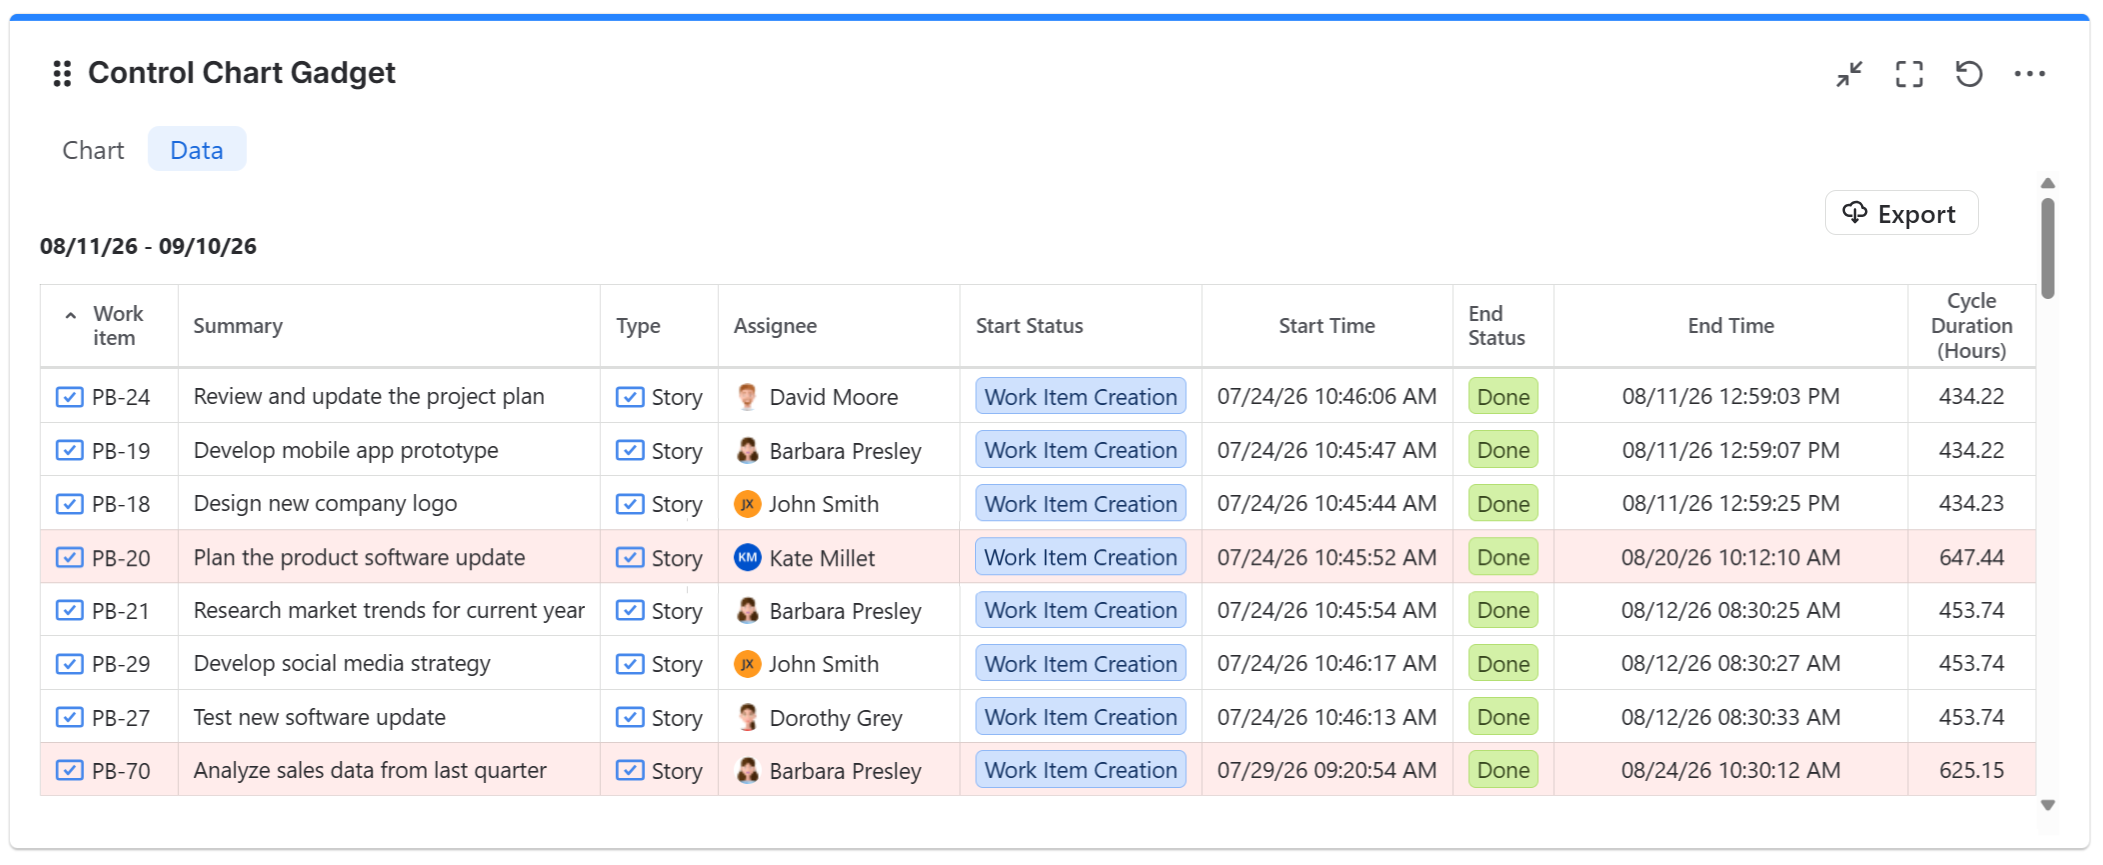Switch to the Chart tab
Viewport: 2103px width, 865px height.
[x=93, y=150]
